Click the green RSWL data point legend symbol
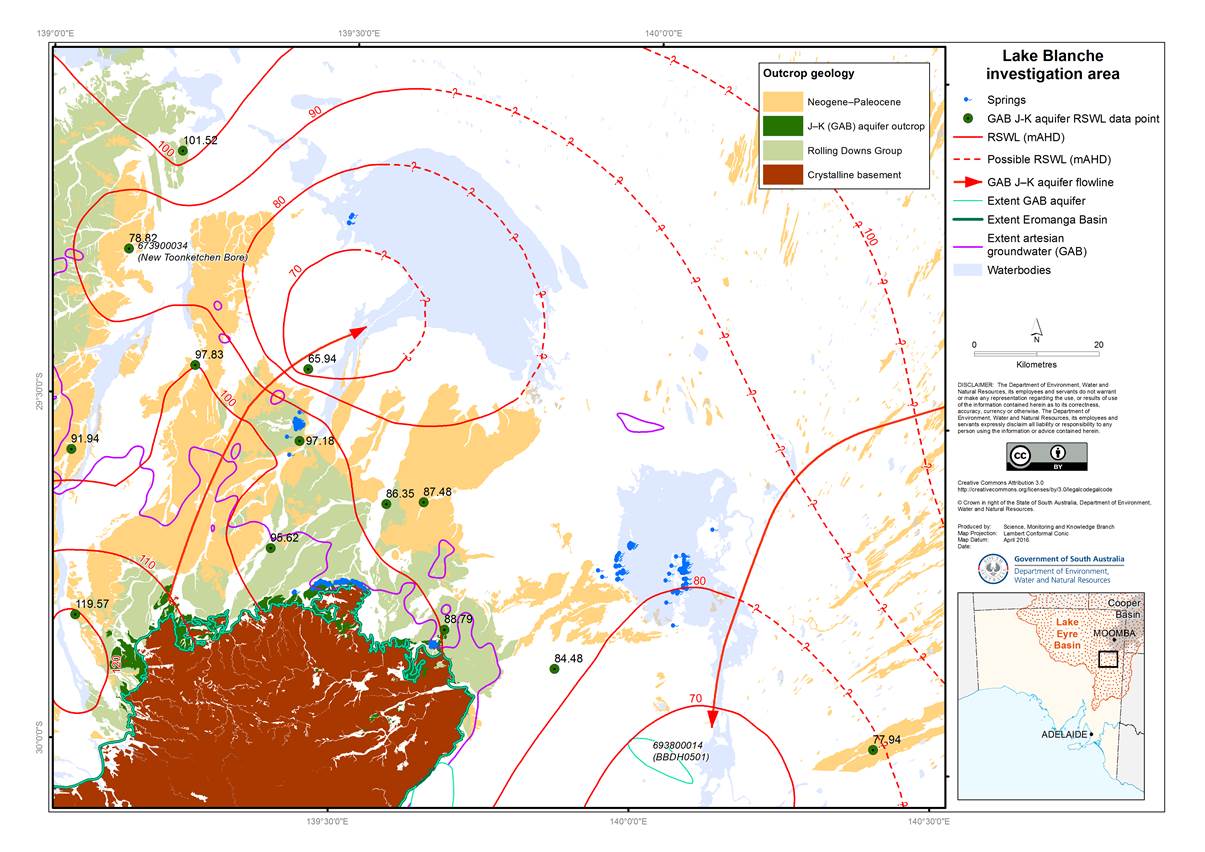Viewport: 1205px width, 852px height. (966, 119)
